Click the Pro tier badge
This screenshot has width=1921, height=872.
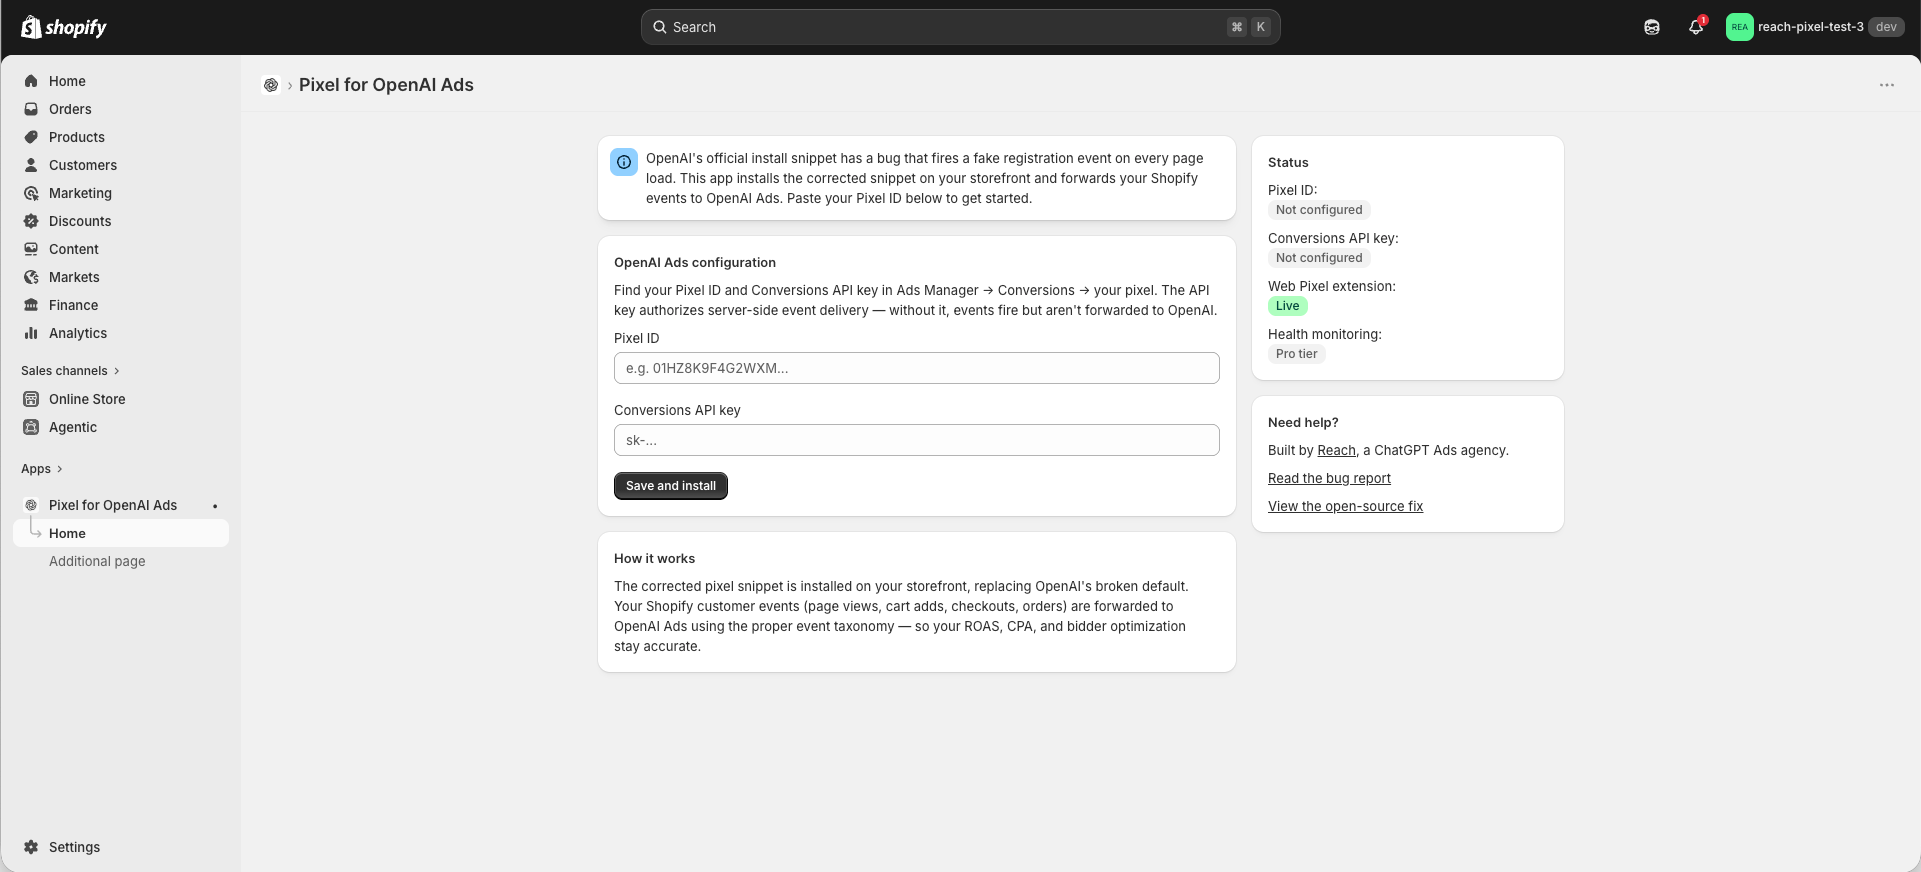(x=1297, y=354)
